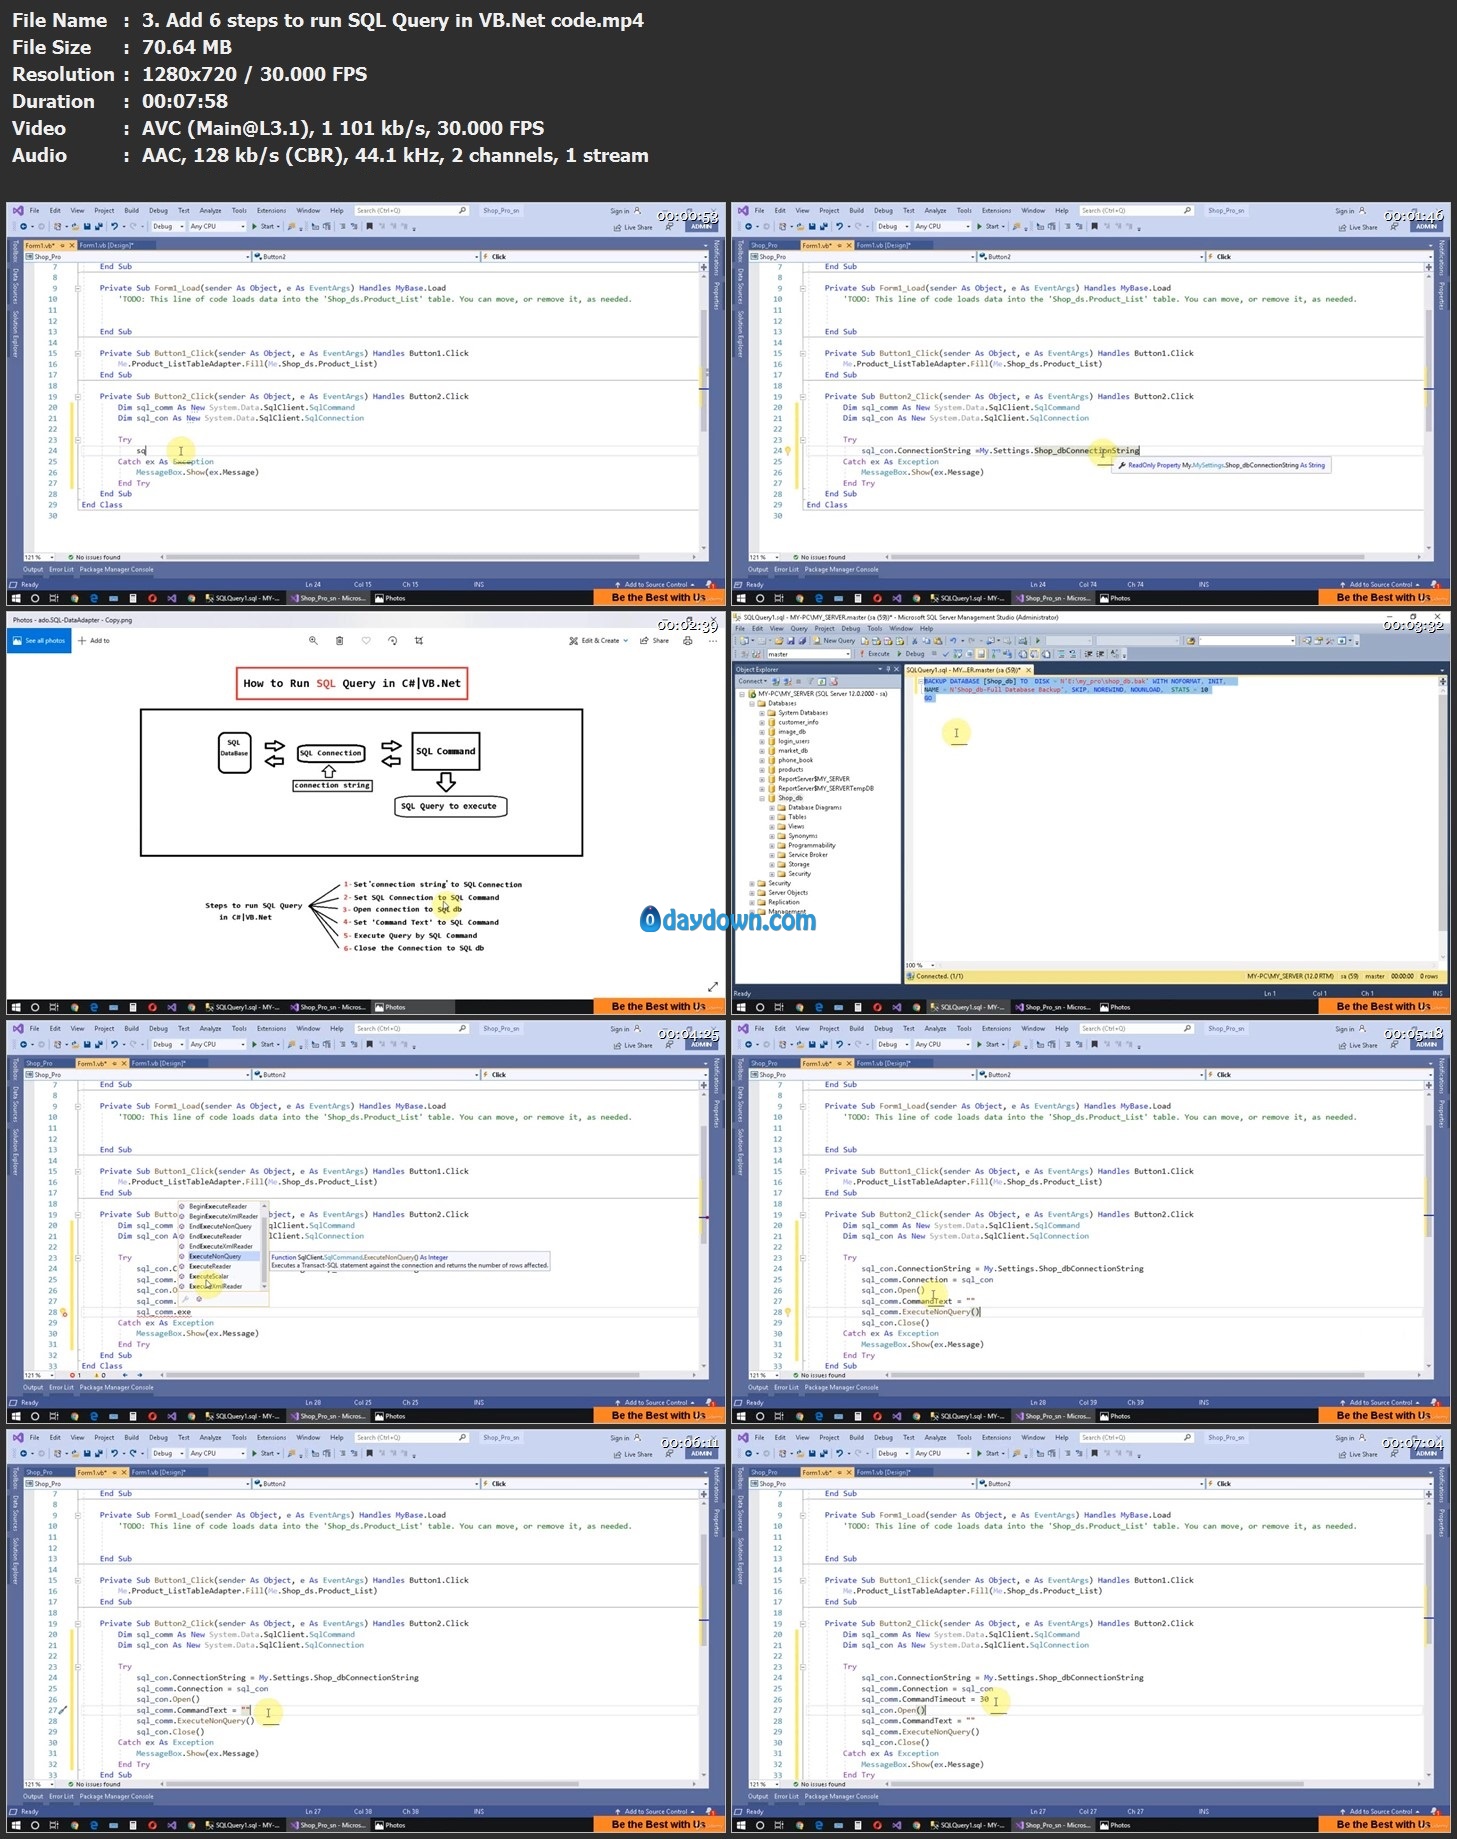Select phone_book database in SSMS Object Explorer
Viewport: 1457px width, 1839px height.
(x=795, y=760)
